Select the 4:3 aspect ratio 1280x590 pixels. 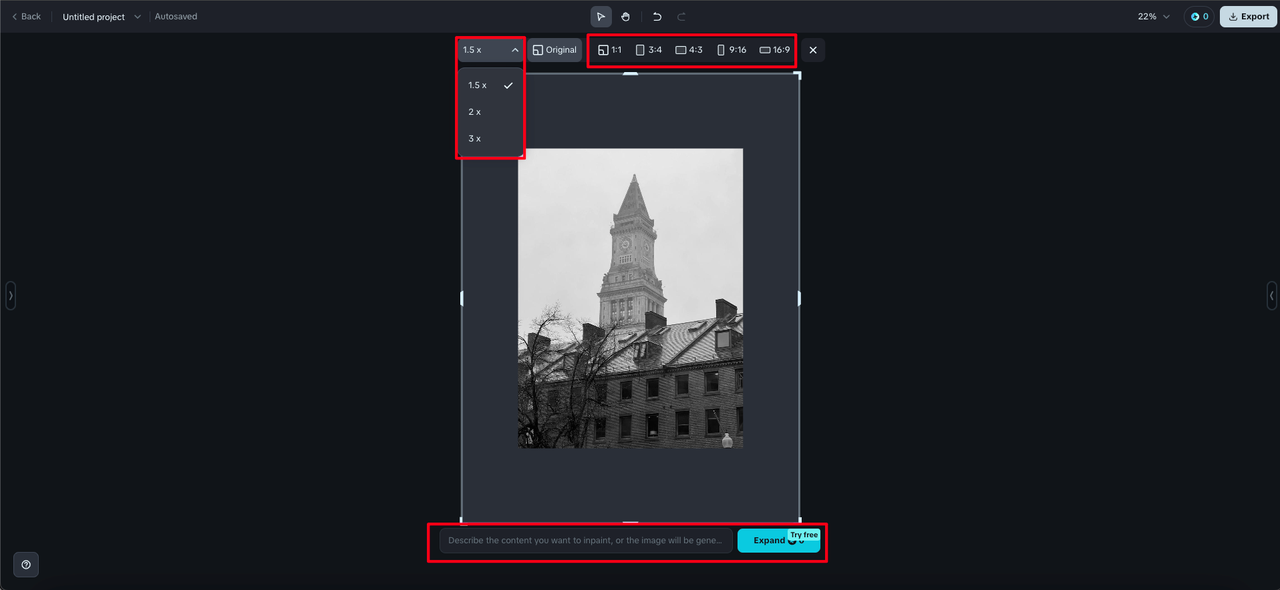click(689, 50)
